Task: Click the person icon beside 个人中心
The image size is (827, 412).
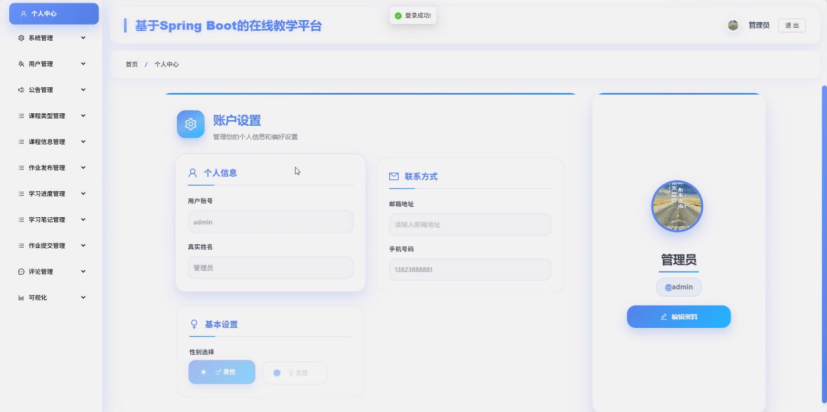Action: (23, 14)
